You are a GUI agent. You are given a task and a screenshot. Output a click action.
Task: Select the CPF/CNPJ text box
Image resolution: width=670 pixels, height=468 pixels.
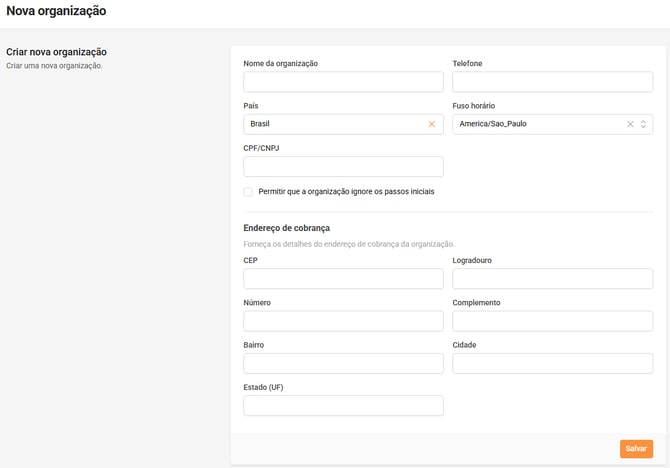(x=343, y=166)
